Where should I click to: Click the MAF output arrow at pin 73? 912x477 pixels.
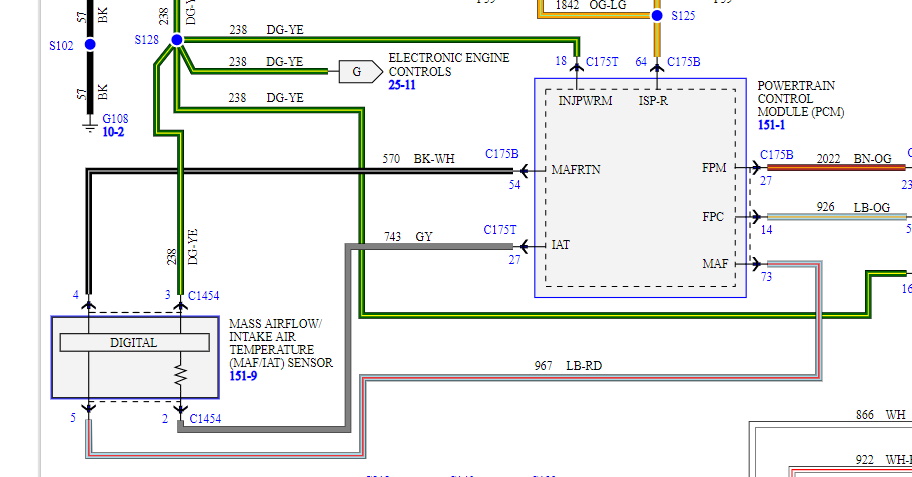(756, 264)
